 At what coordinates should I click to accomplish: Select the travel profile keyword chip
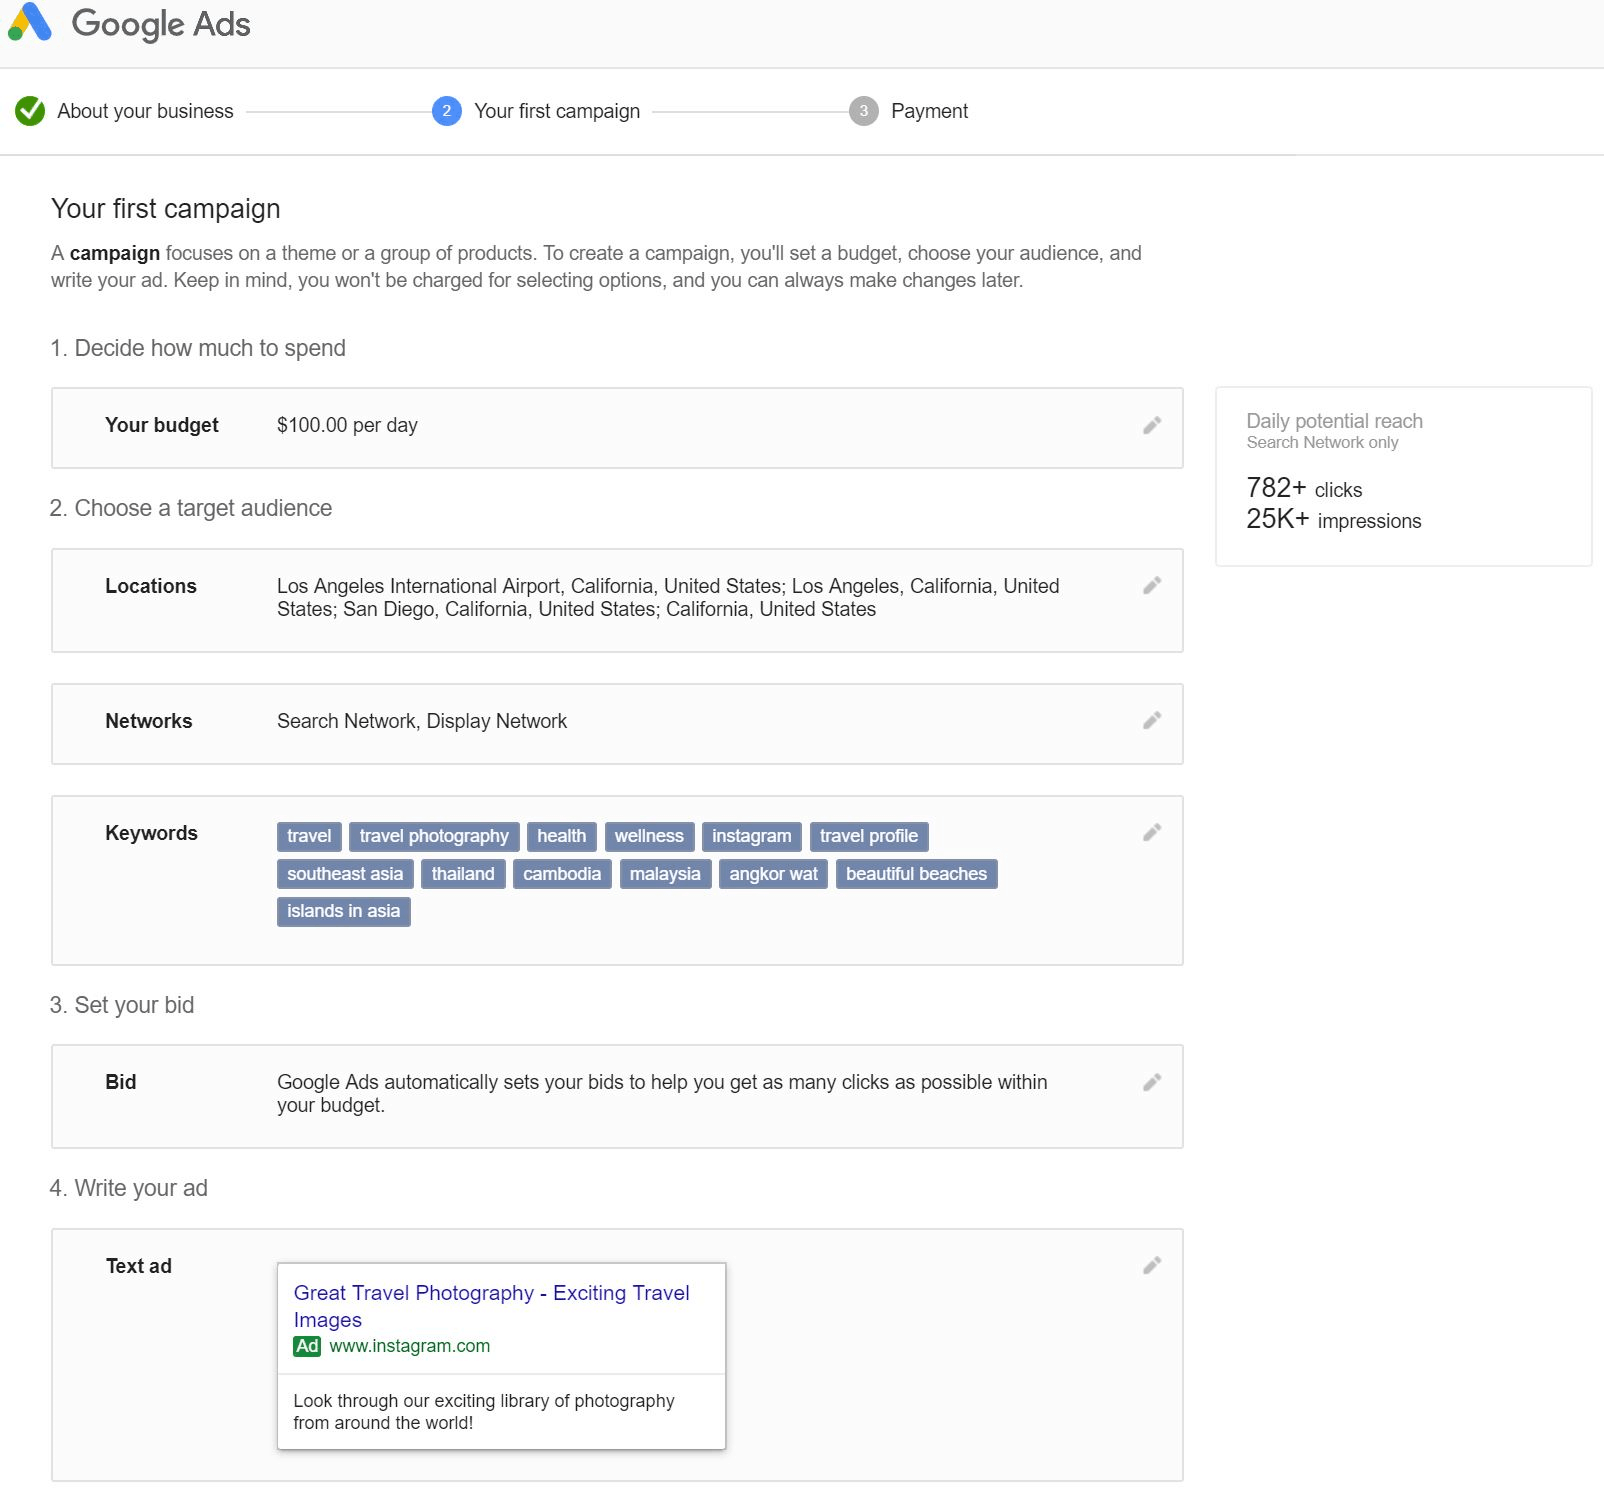point(869,836)
